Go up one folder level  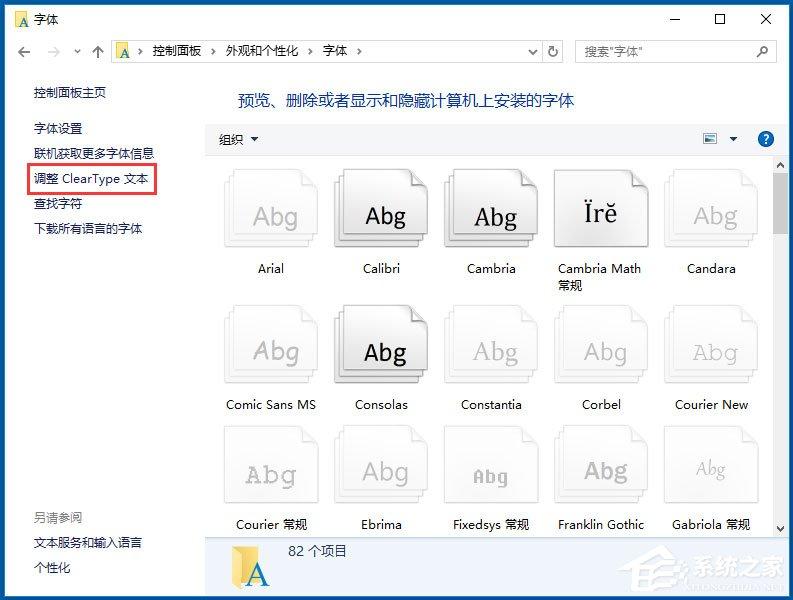pos(98,52)
